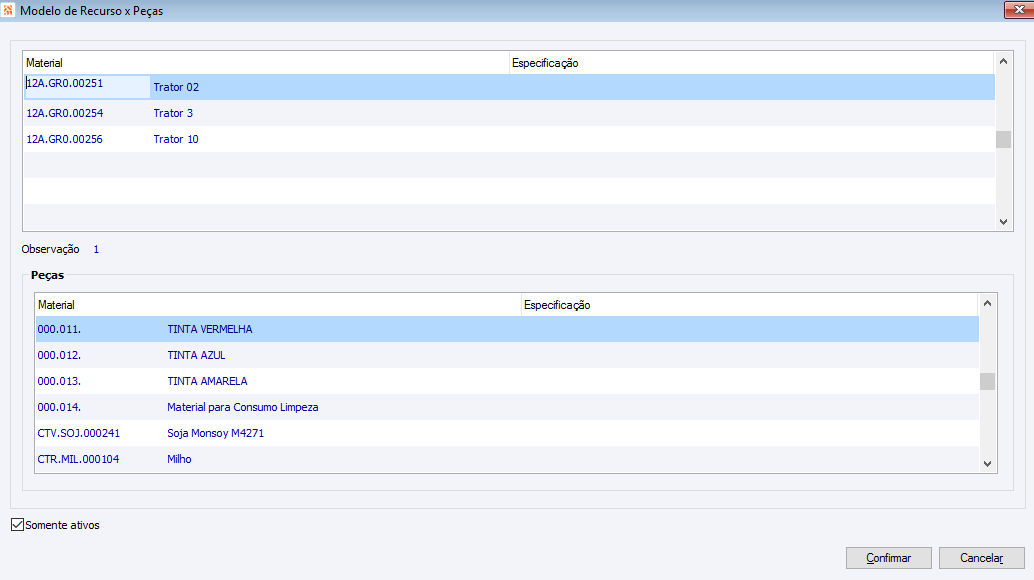
Task: Pick the Trator 10 entry
Action: point(176,139)
